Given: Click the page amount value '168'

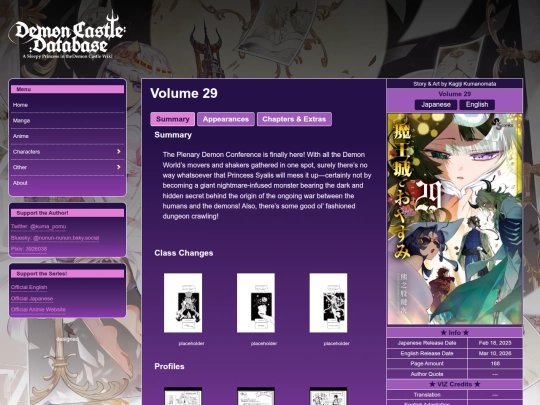Looking at the screenshot, I should pyautogui.click(x=495, y=364).
